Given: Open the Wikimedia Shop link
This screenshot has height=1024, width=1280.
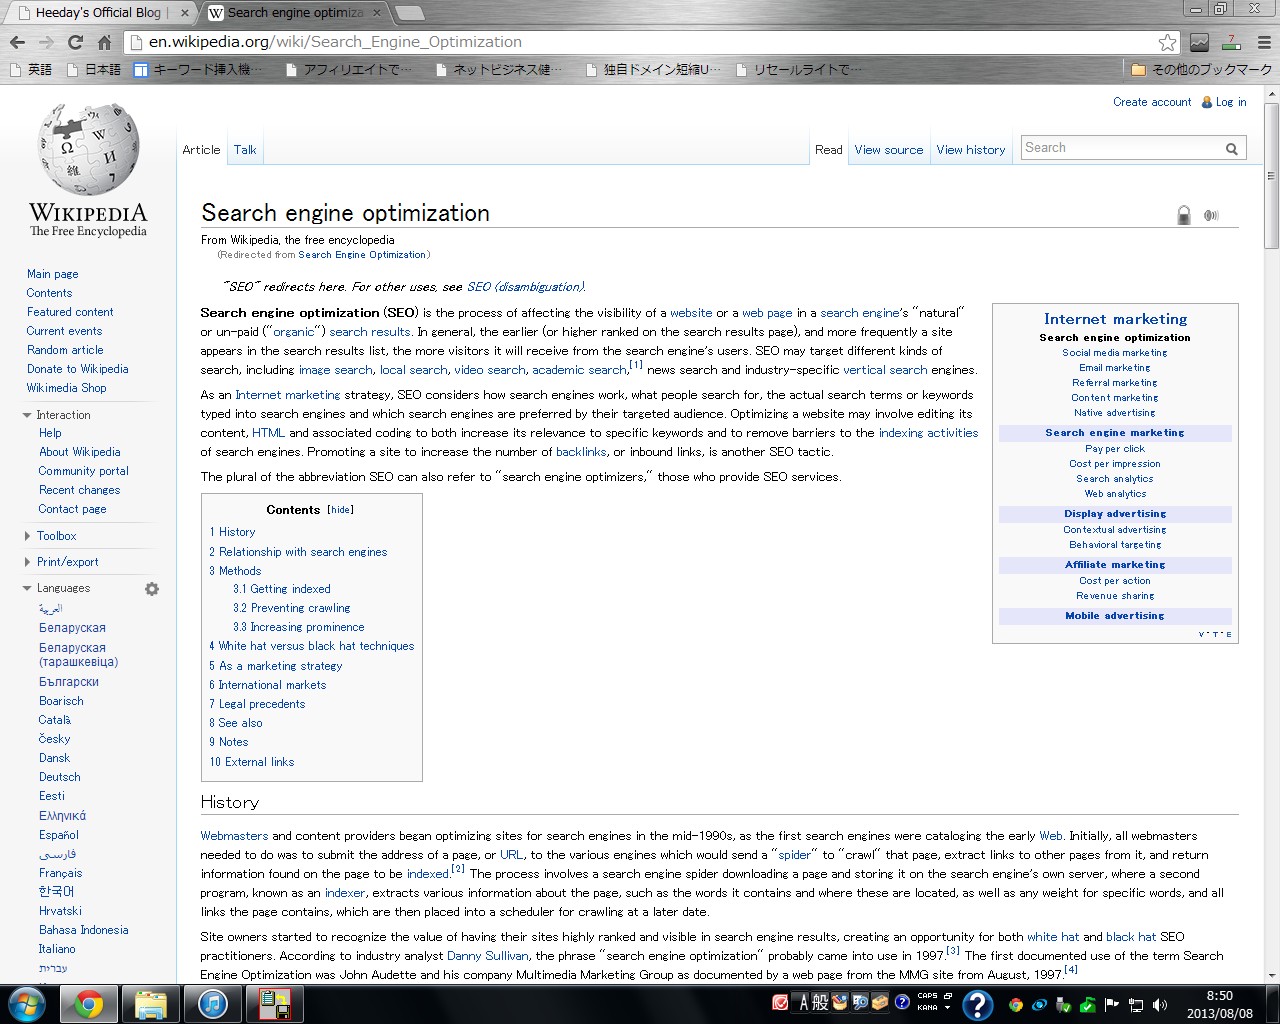Looking at the screenshot, I should [66, 388].
